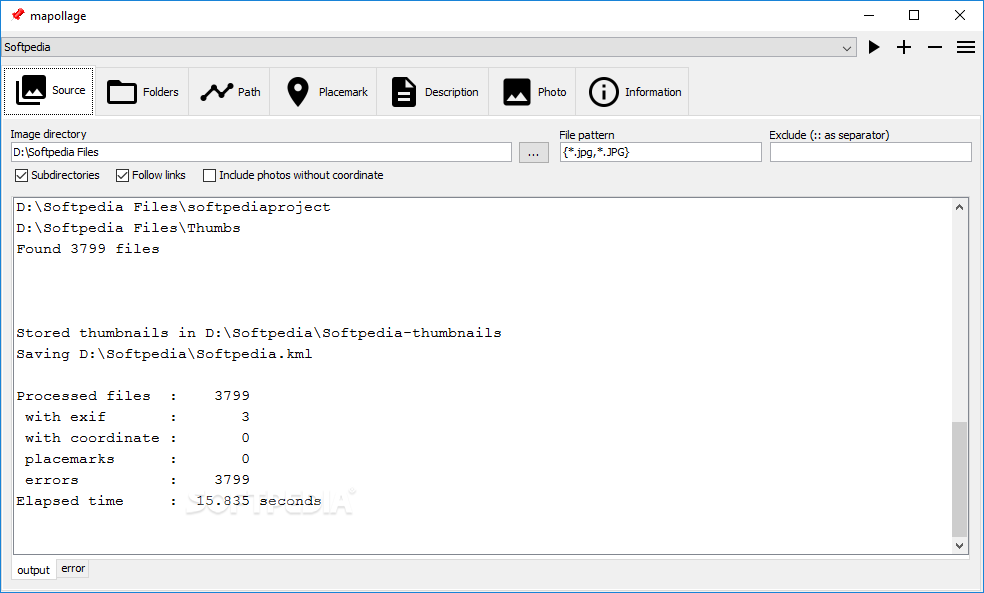Click the 'D:\Softpedia Files\Thumbs' line
Viewport: 984px width, 593px height.
(x=128, y=228)
